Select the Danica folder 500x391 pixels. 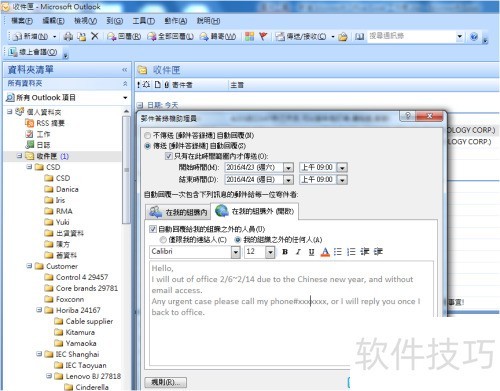pos(62,189)
